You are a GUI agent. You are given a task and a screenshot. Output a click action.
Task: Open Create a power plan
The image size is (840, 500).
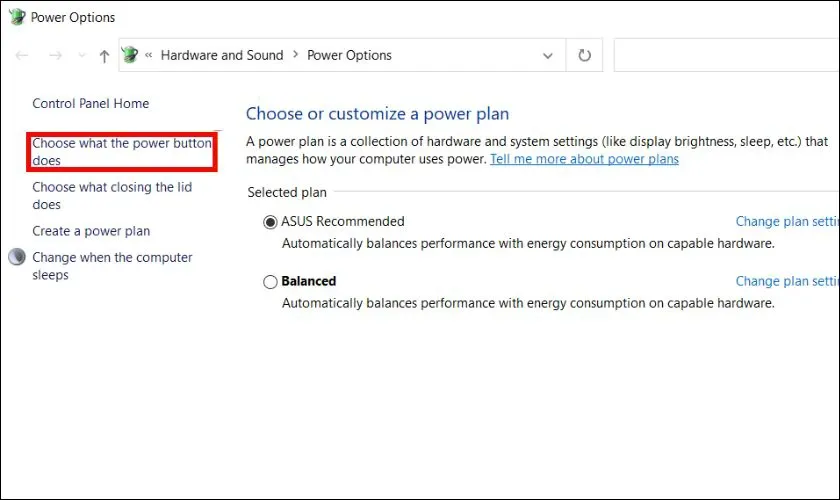click(x=91, y=231)
